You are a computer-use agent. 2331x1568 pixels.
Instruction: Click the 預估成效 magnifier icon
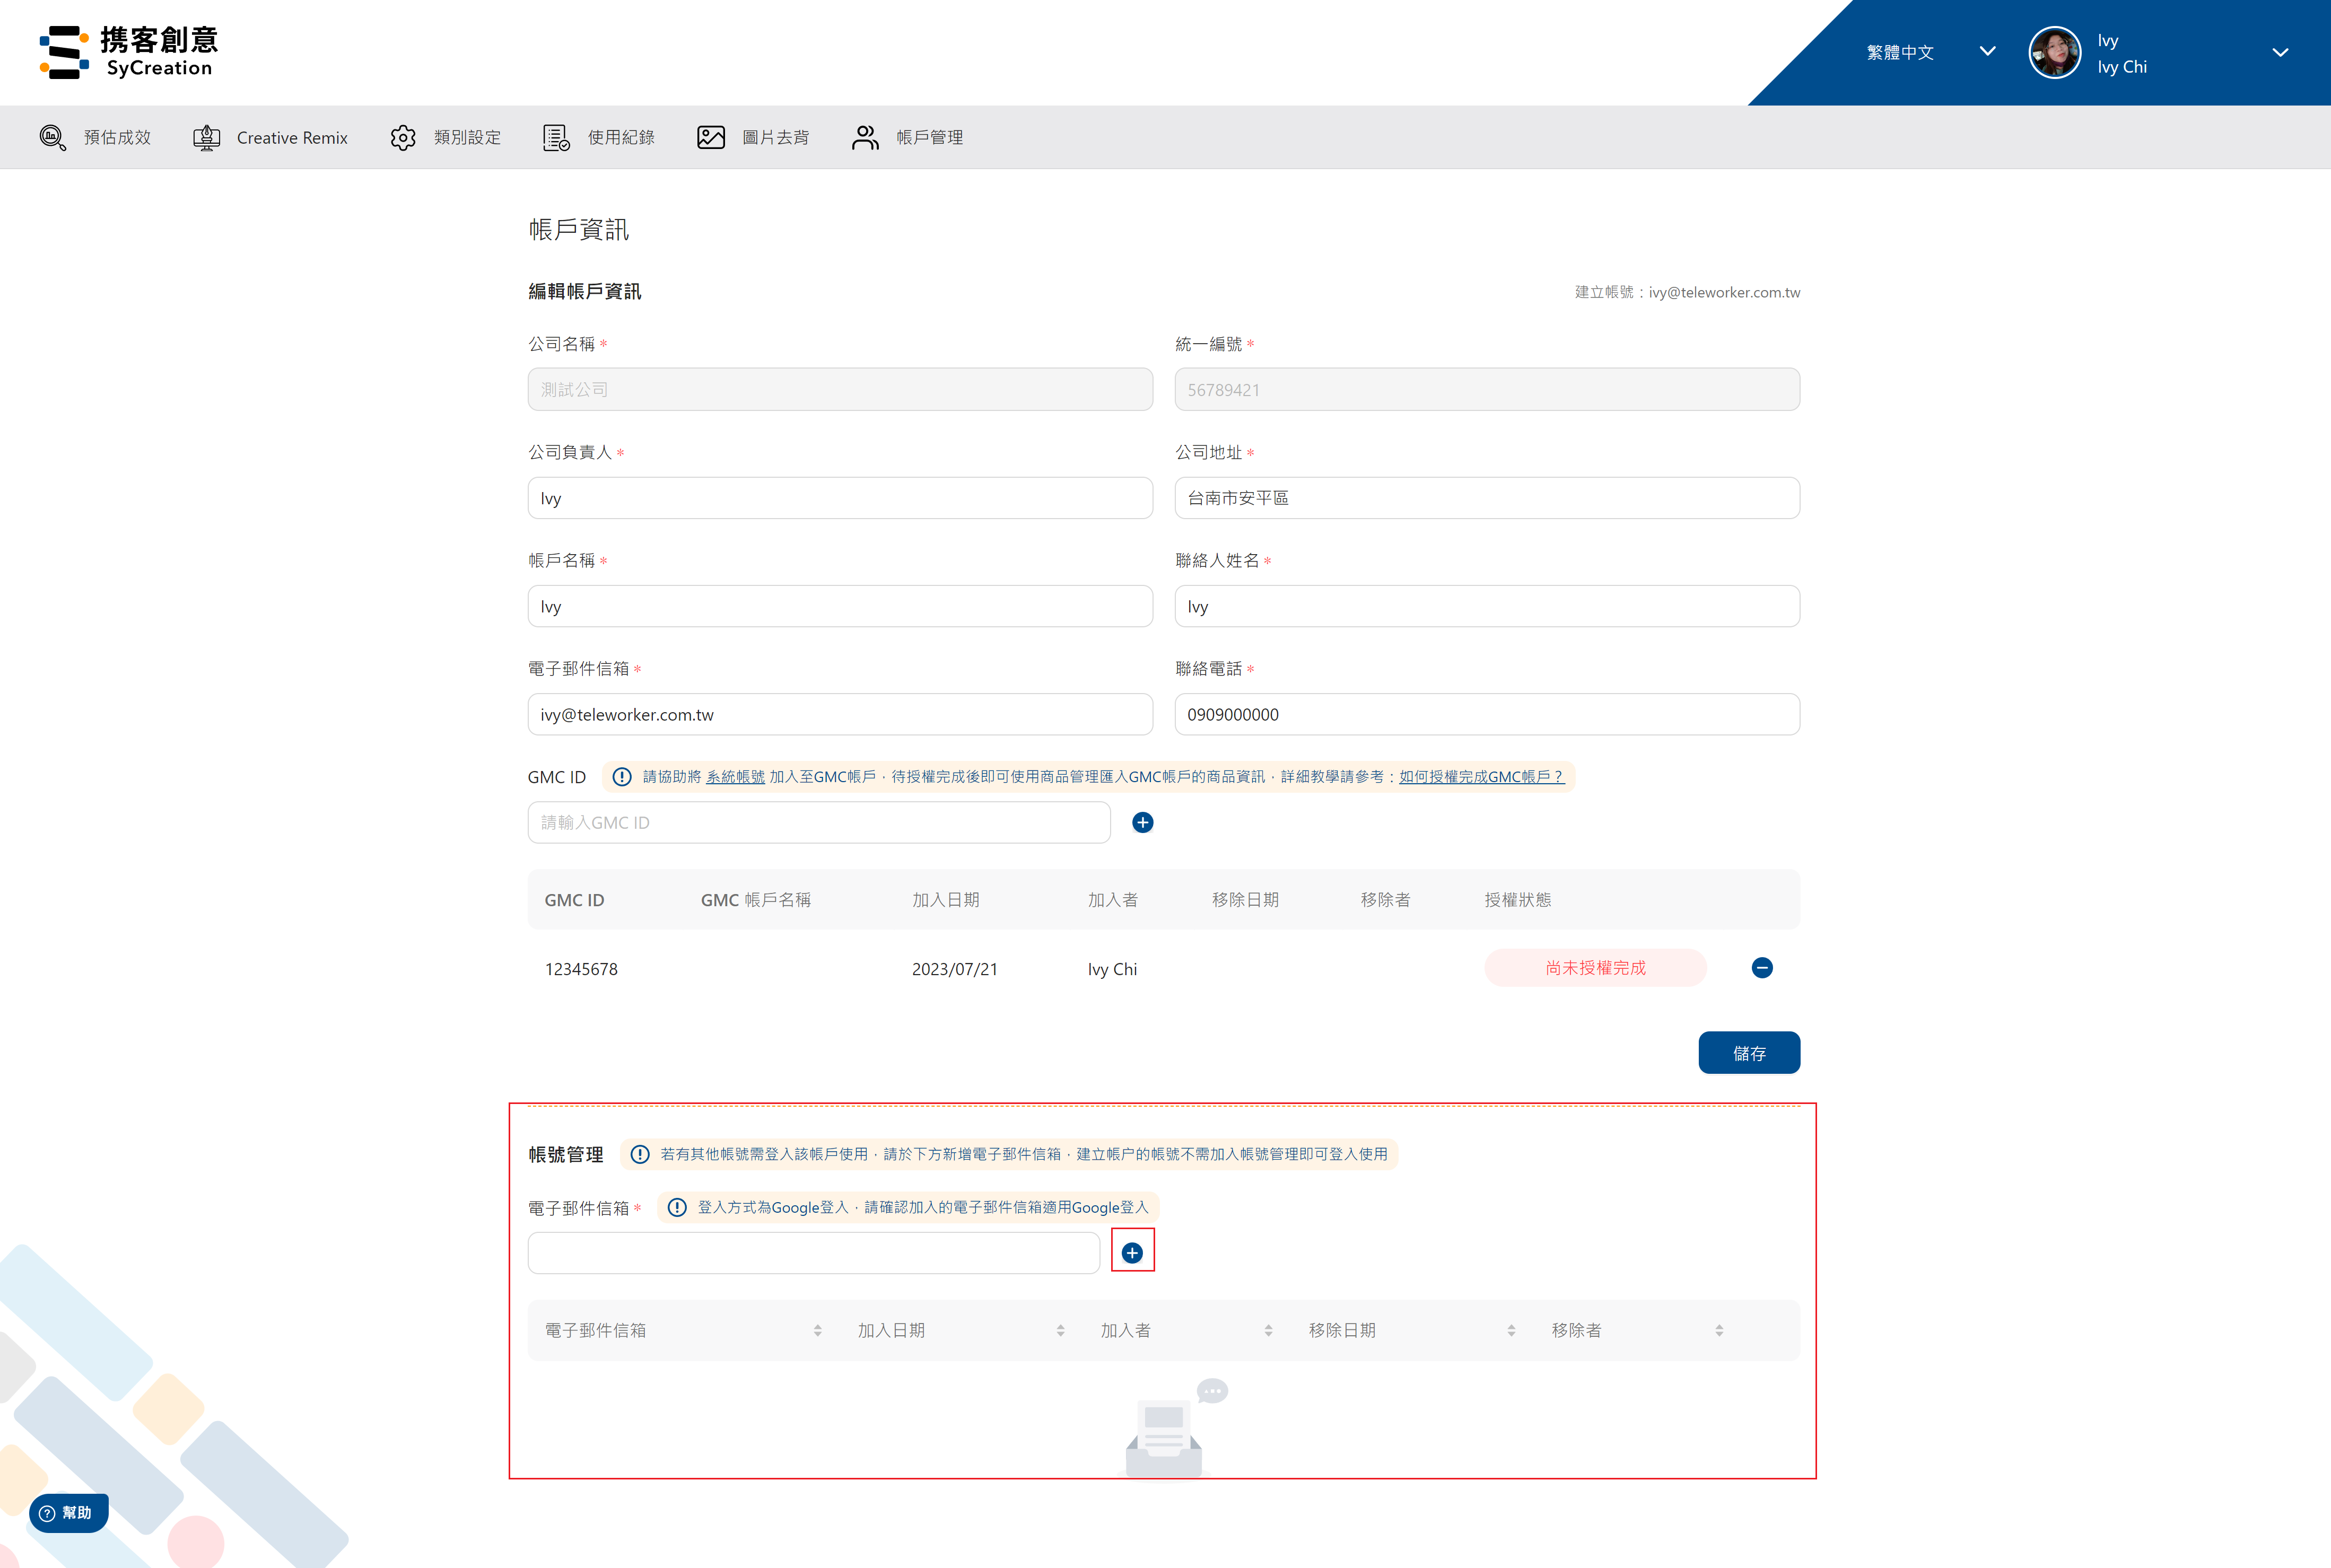tap(53, 137)
